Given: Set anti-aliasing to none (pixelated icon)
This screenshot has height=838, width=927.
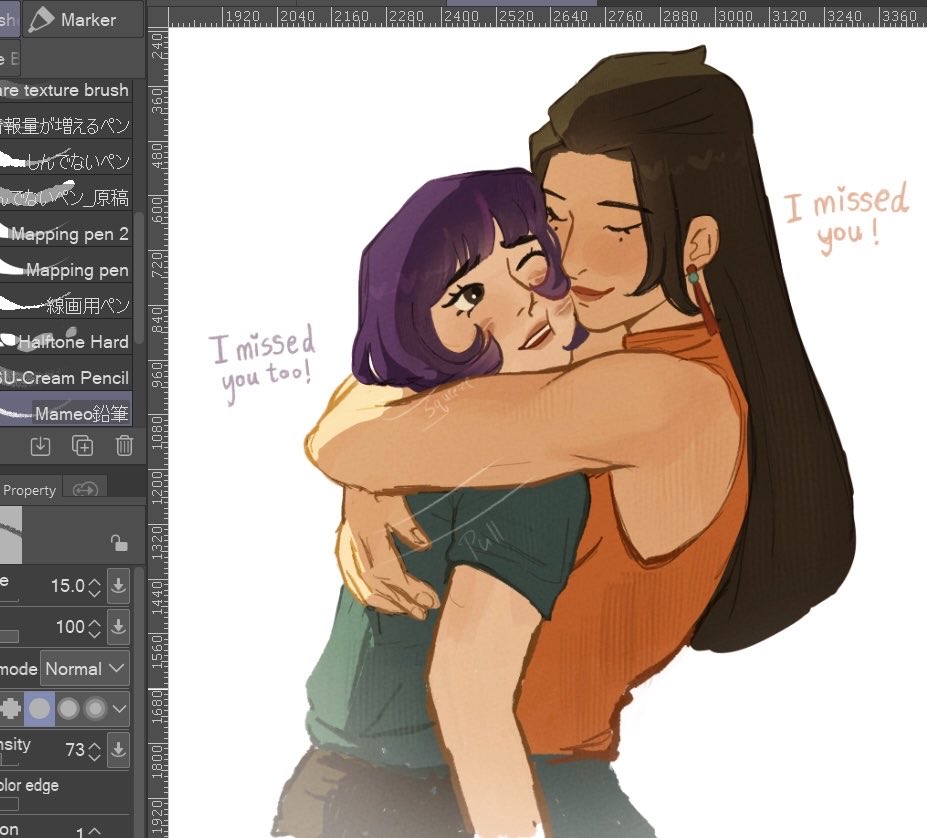Looking at the screenshot, I should pyautogui.click(x=12, y=708).
